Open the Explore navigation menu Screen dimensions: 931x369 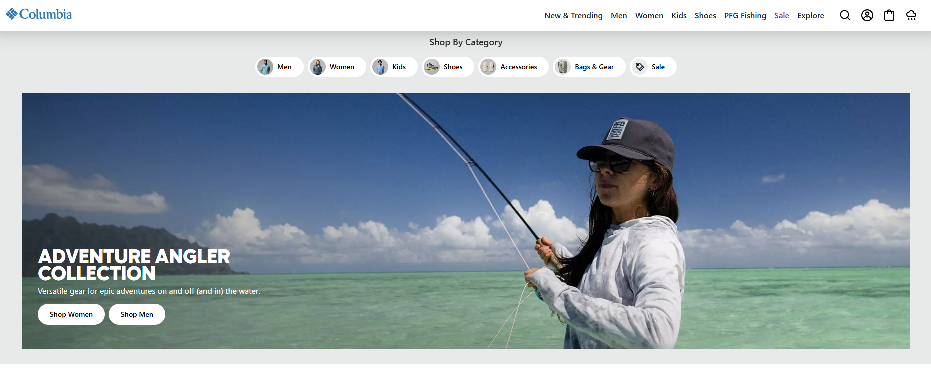pos(810,15)
